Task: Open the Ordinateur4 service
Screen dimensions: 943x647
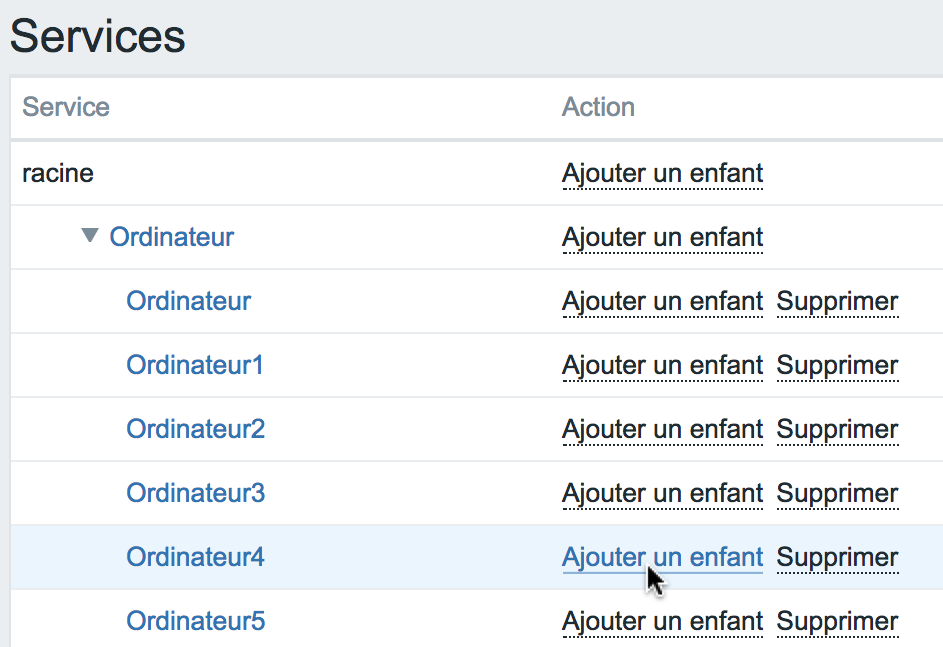Action: tap(195, 557)
